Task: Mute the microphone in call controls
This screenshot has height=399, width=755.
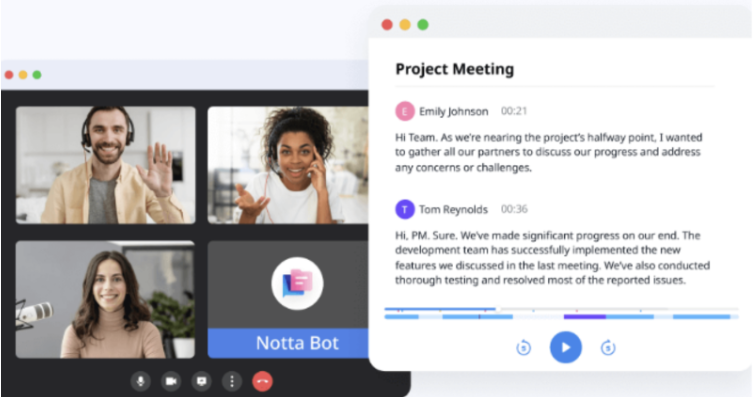Action: pyautogui.click(x=141, y=382)
